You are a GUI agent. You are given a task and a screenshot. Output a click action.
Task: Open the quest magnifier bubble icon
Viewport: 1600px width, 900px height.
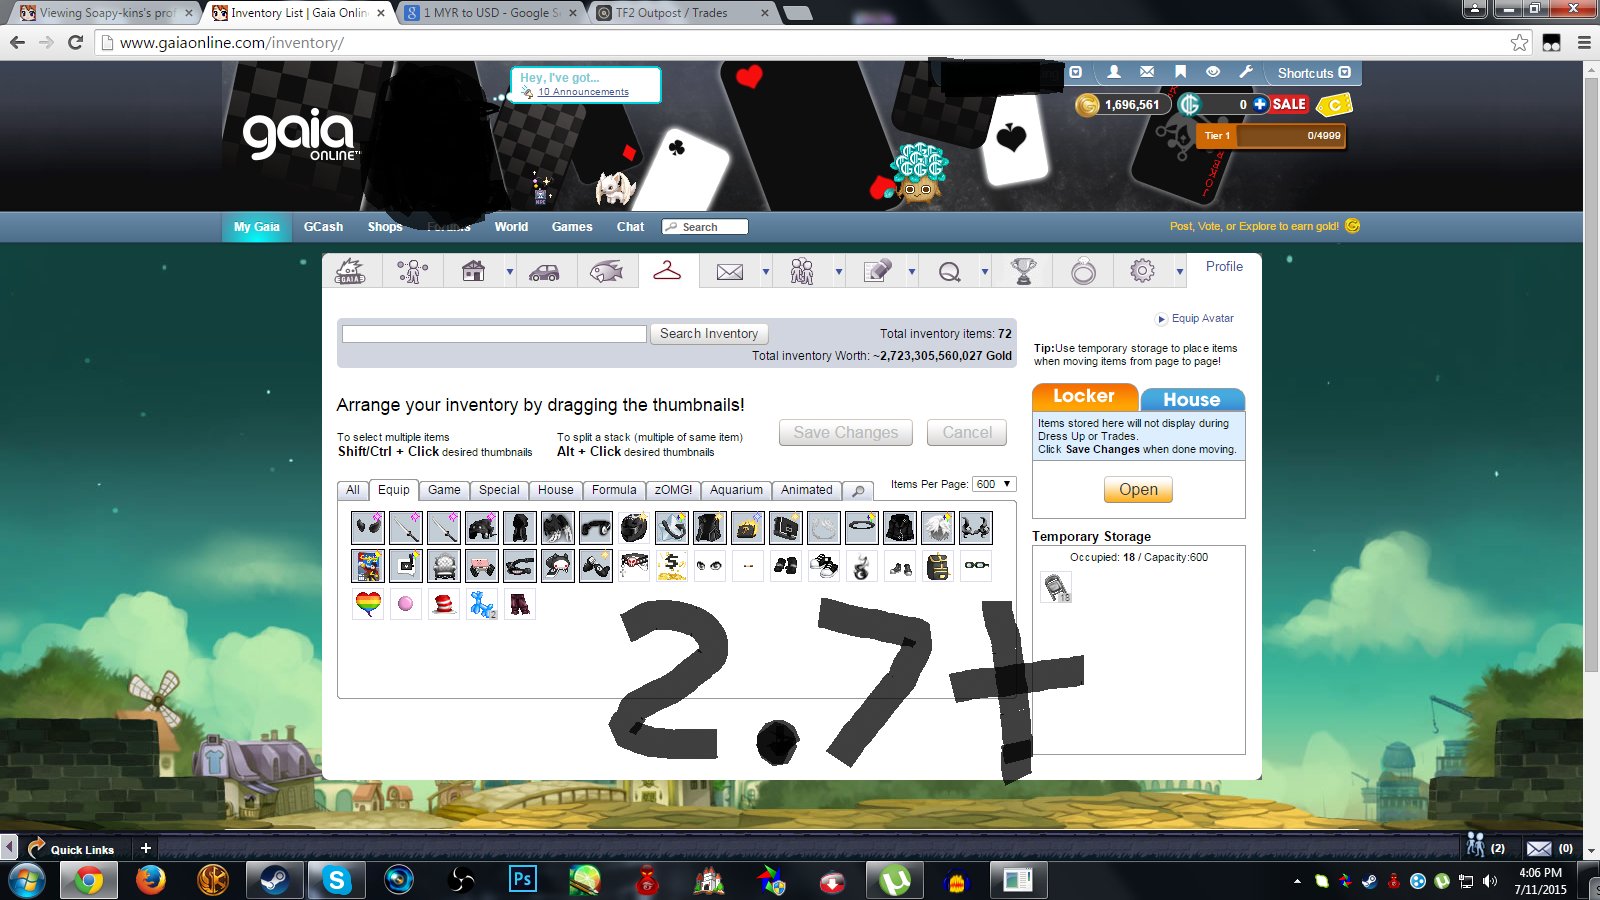[x=950, y=272]
